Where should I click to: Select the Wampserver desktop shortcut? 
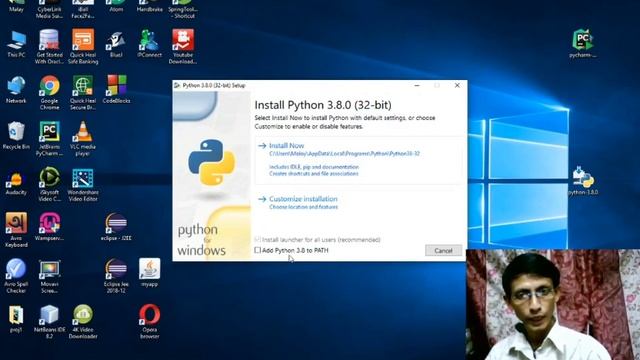point(49,227)
